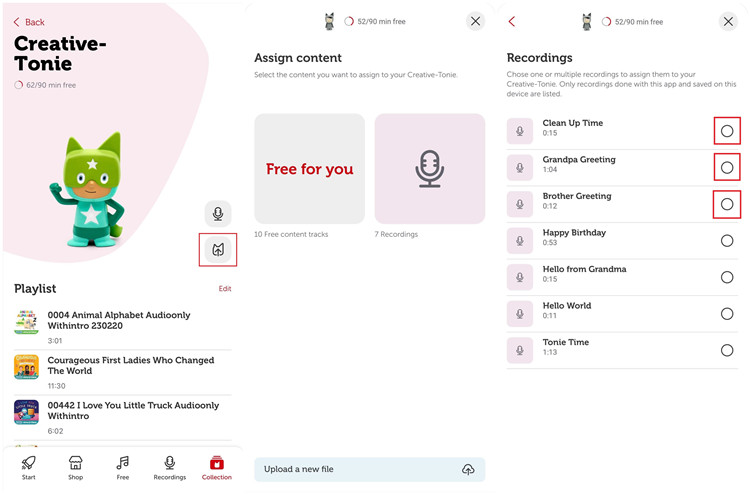750x494 pixels.
Task: Click the 'Tonie Time' recording name
Action: tap(565, 342)
